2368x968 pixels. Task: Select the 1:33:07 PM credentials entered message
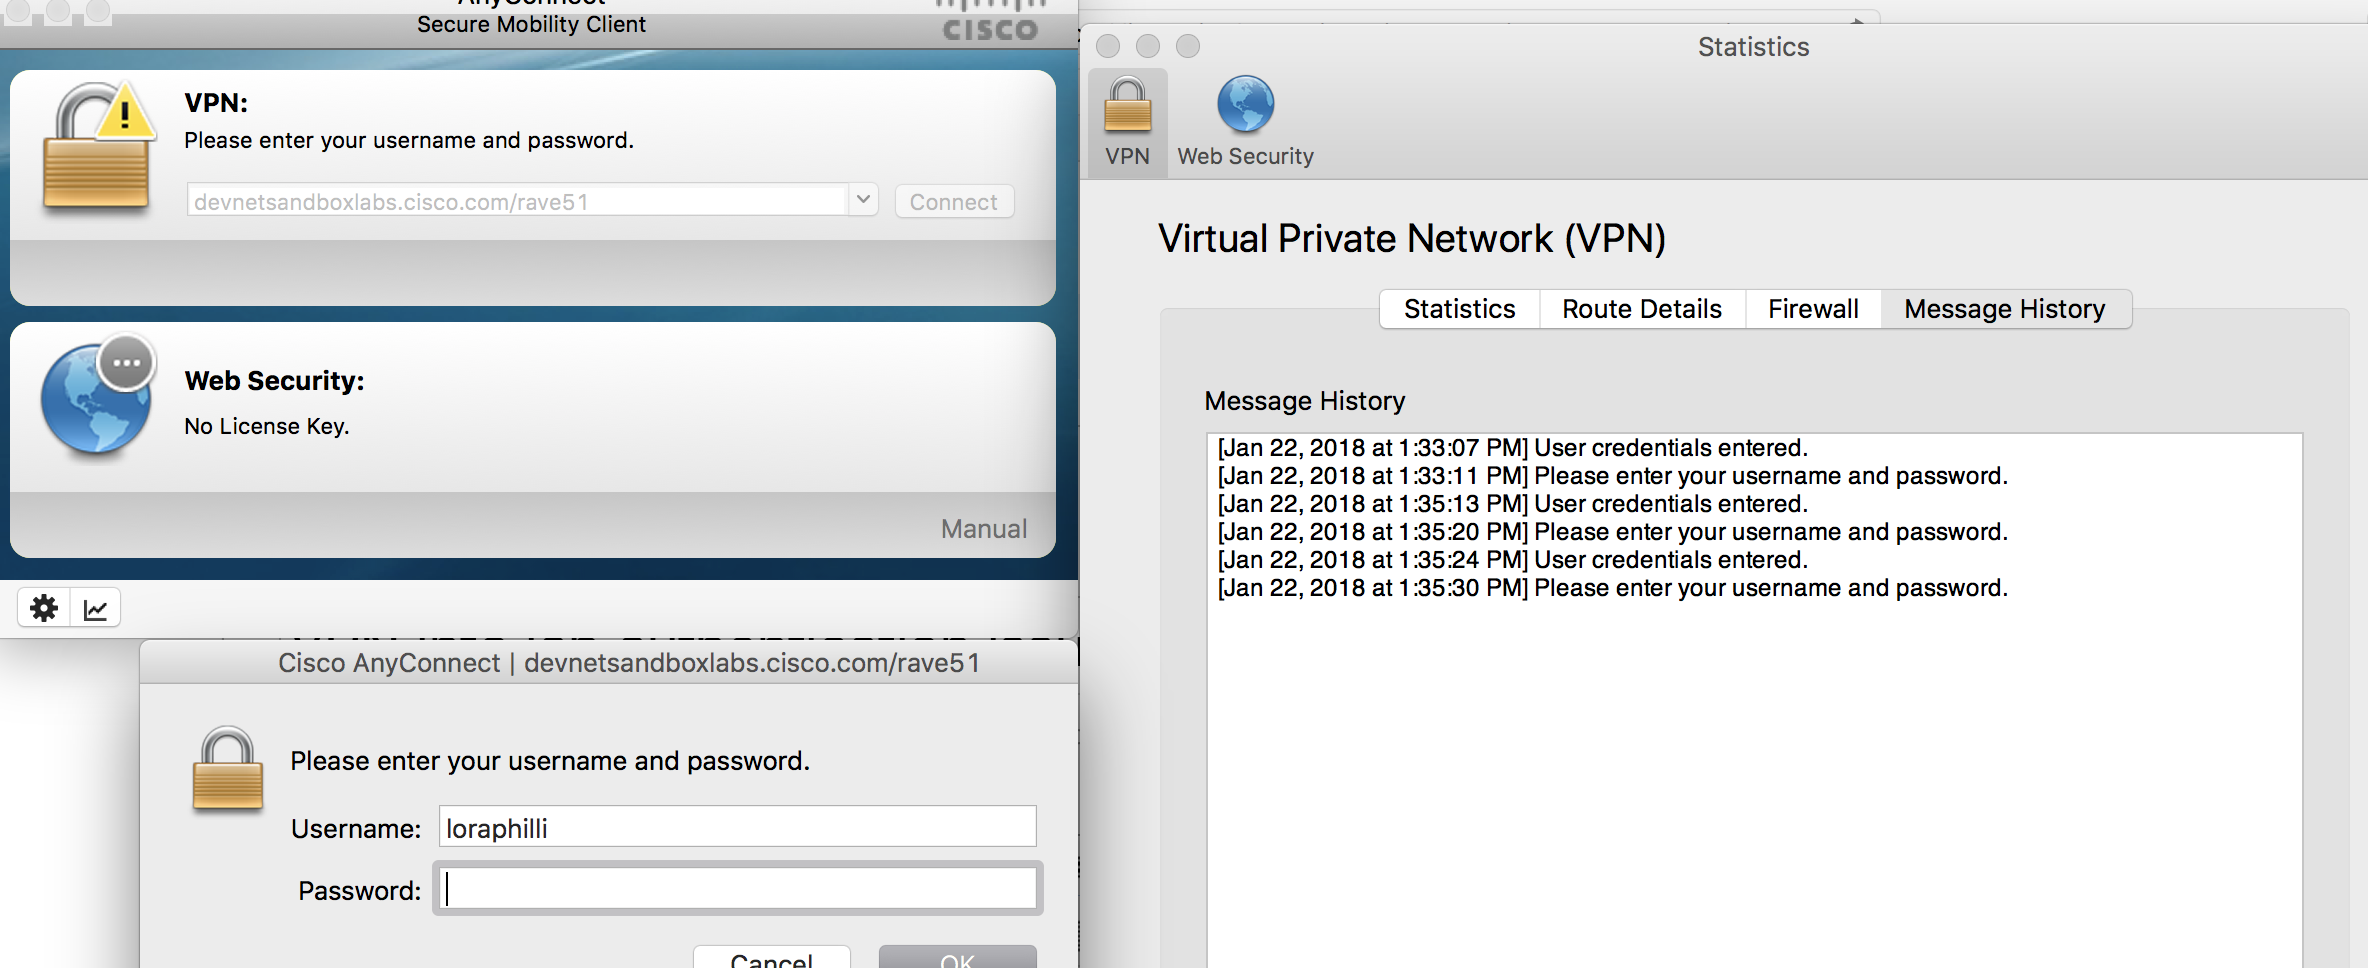click(1512, 447)
